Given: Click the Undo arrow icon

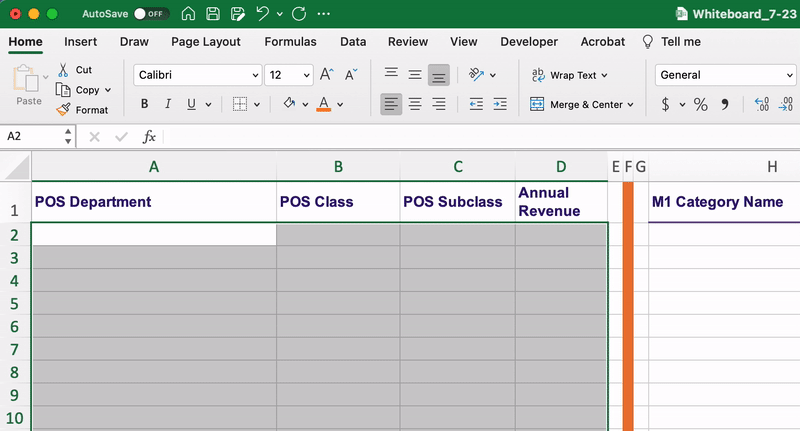Looking at the screenshot, I should tap(262, 14).
